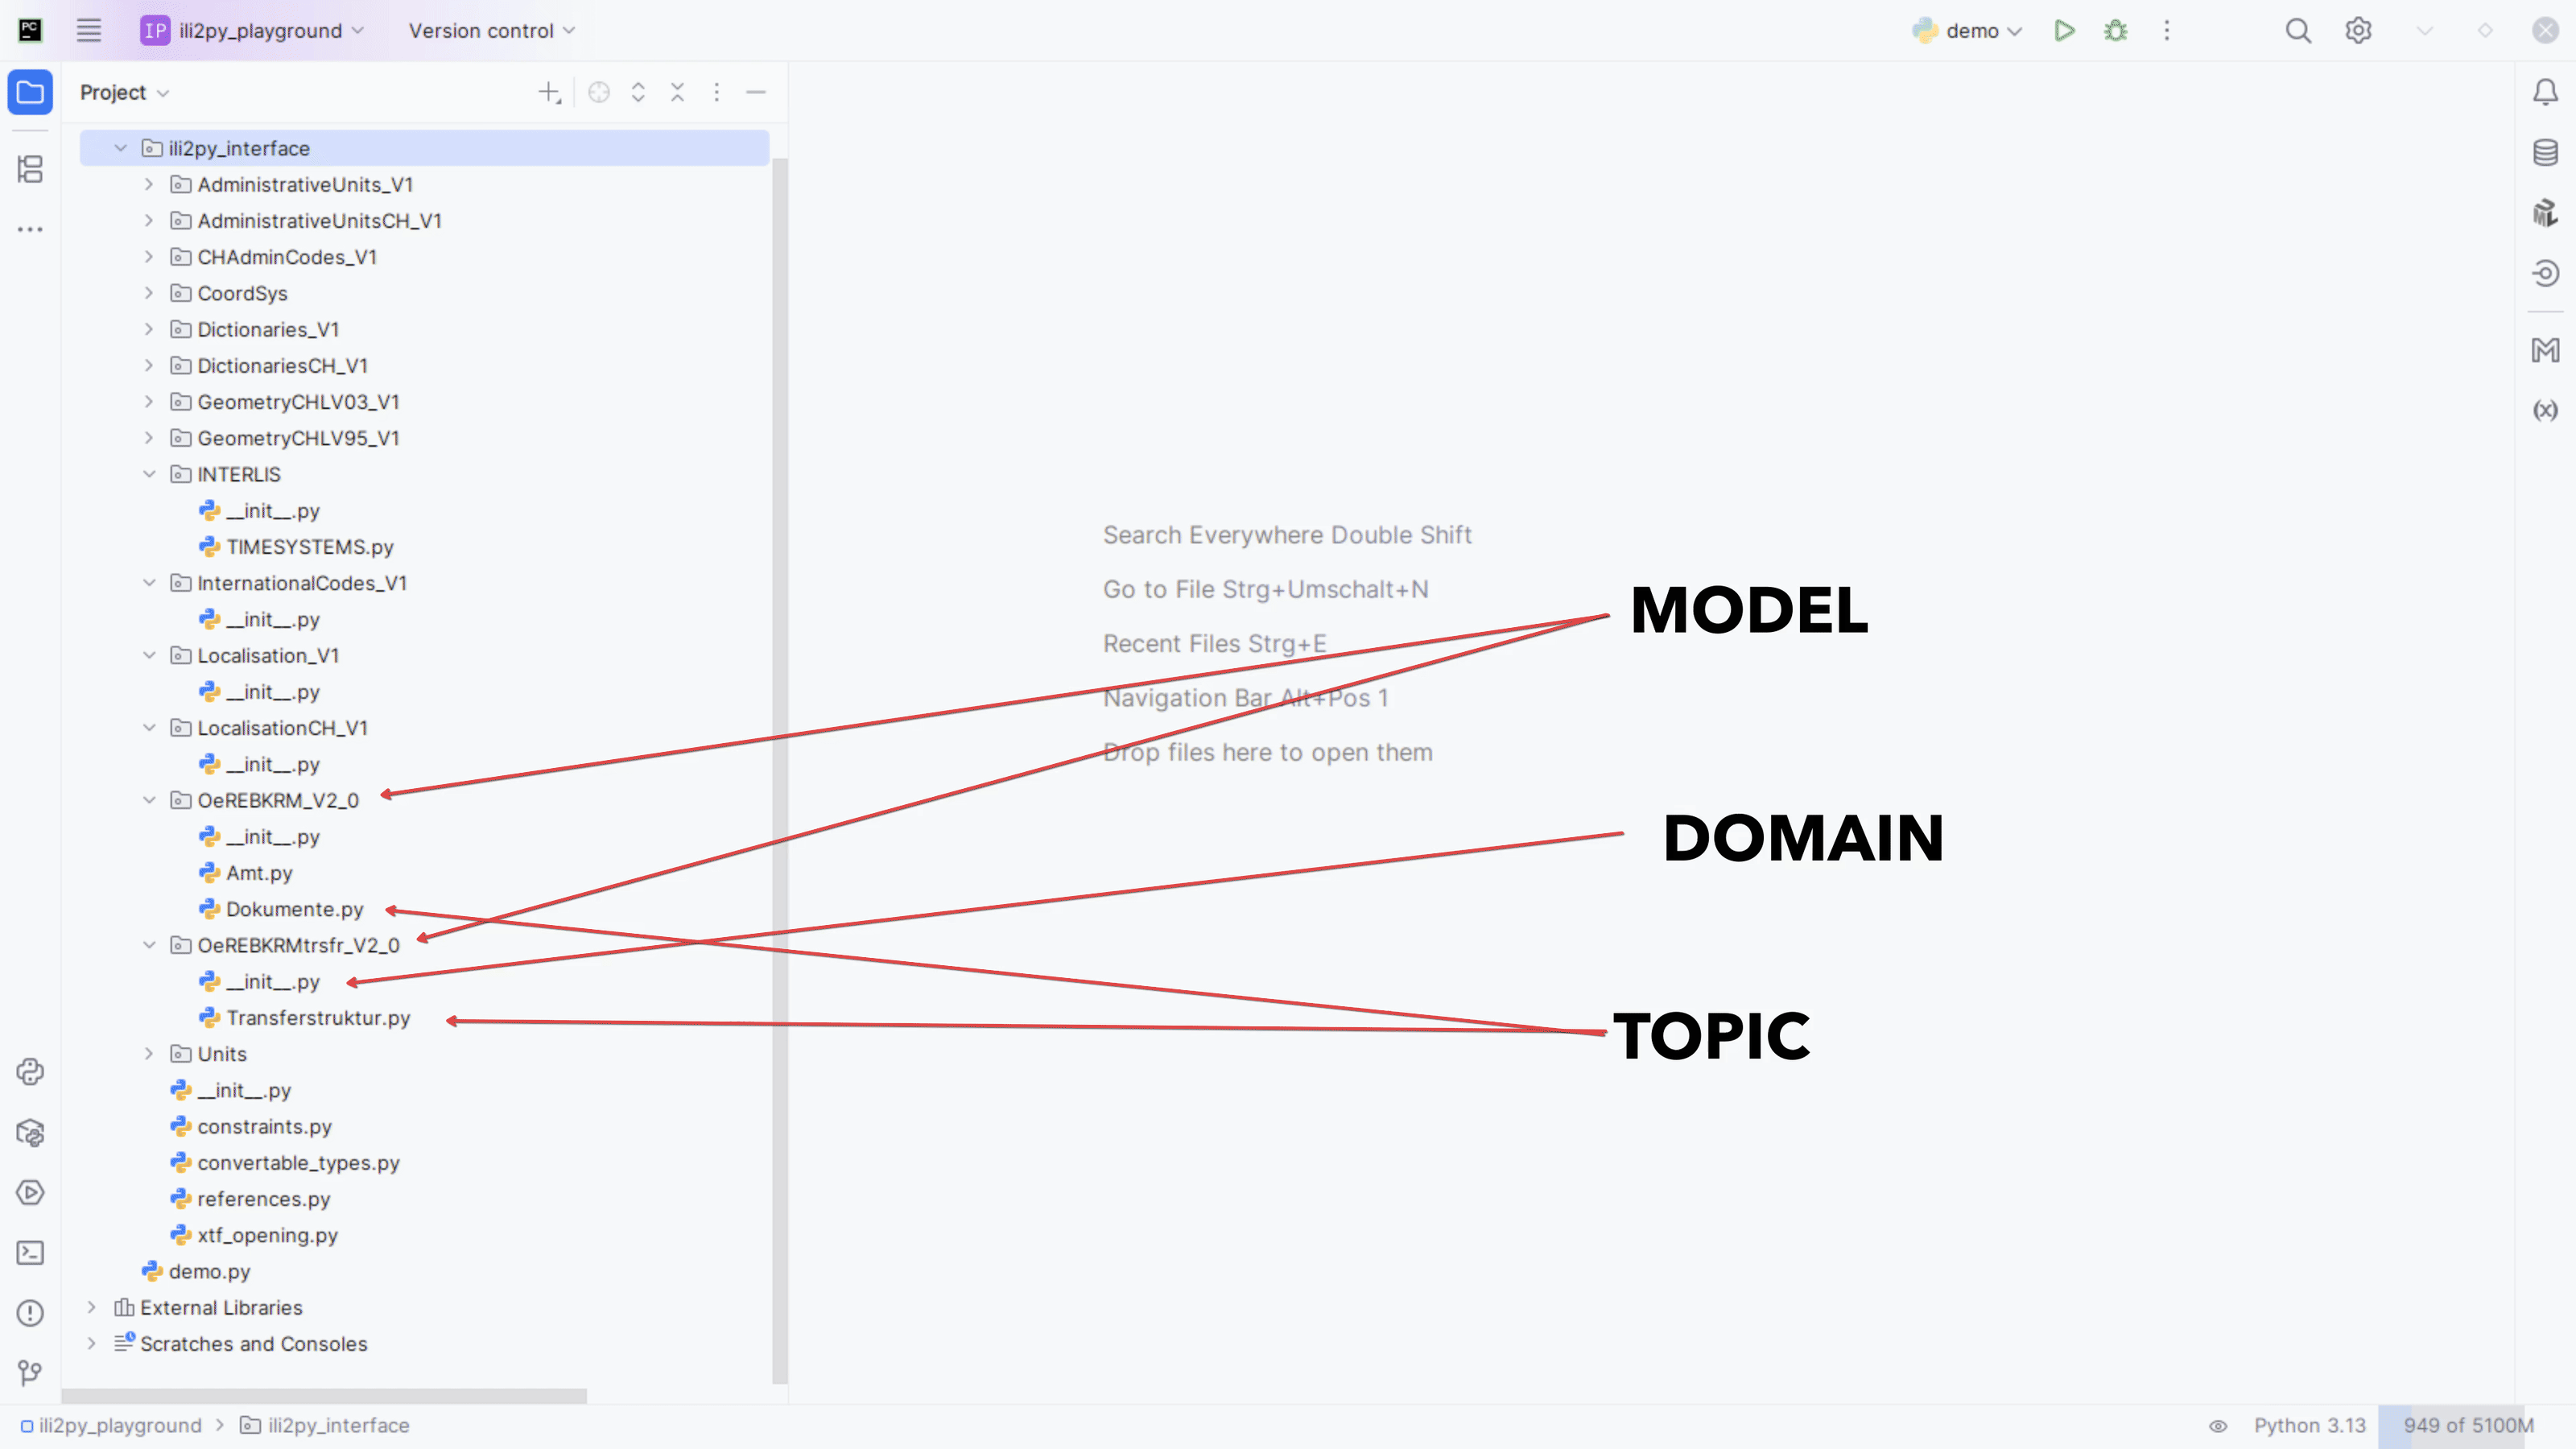Click the Python 3.13 interpreter selector
The image size is (2576, 1449).
coord(2309,1426)
